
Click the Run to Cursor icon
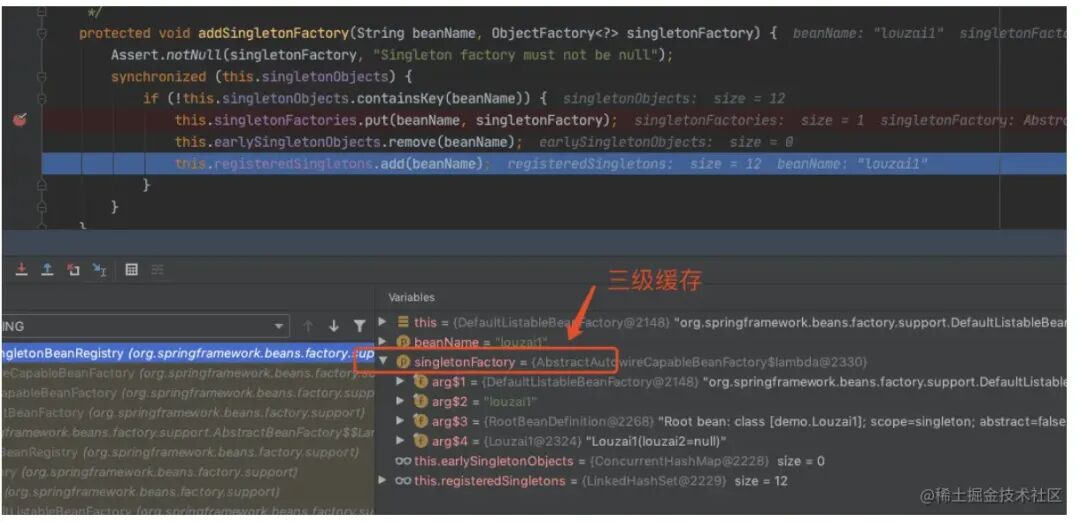pos(100,269)
